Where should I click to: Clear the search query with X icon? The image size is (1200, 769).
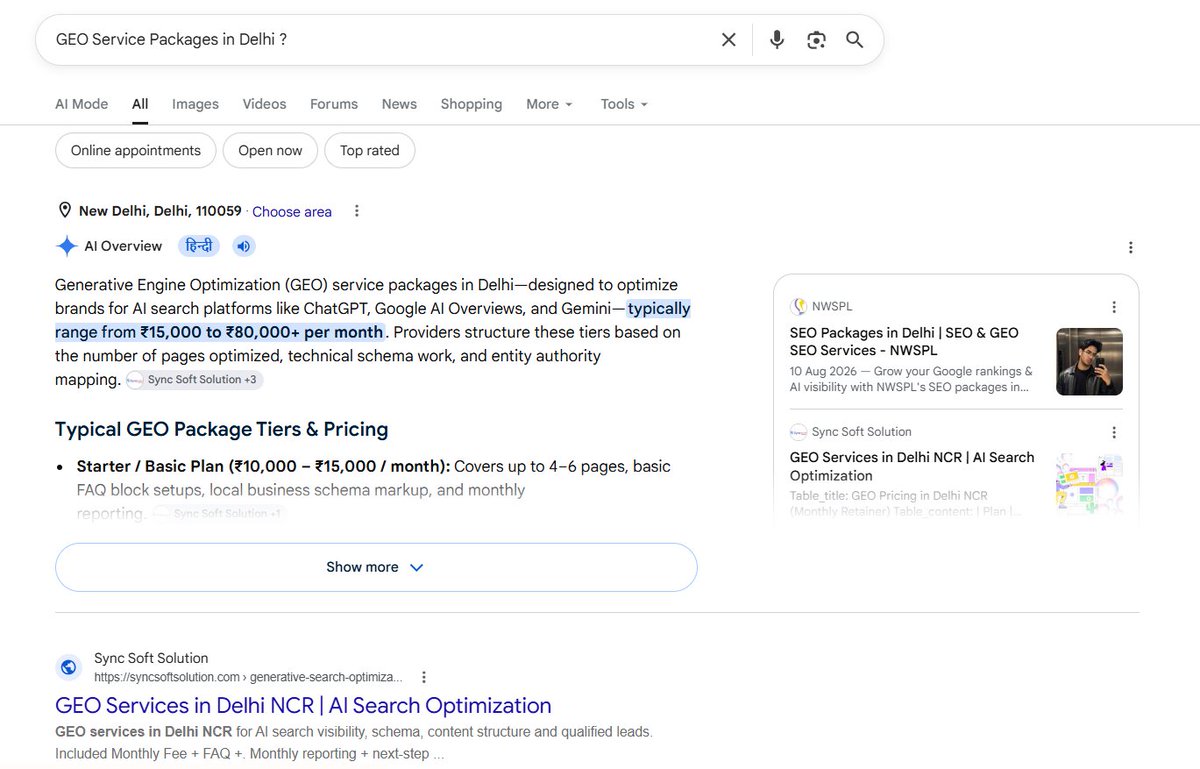729,40
